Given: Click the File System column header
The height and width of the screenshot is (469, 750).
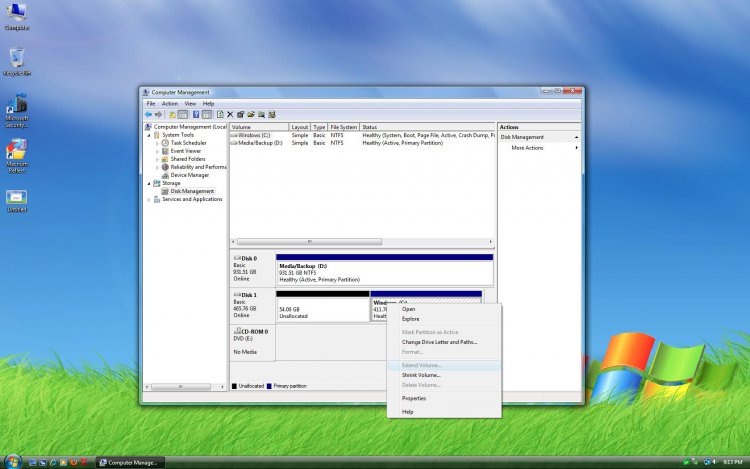Looking at the screenshot, I should point(343,127).
